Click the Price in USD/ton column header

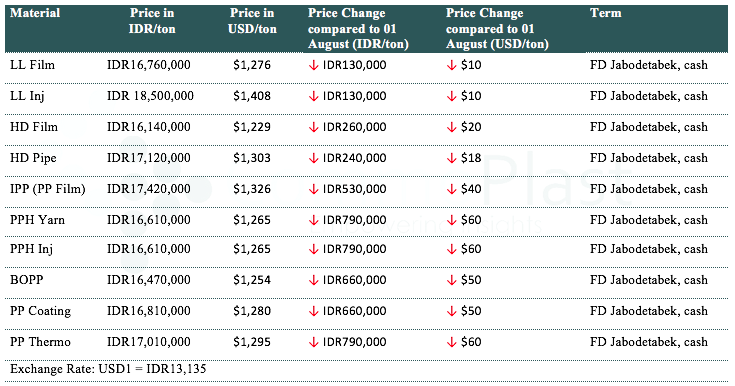click(x=252, y=21)
